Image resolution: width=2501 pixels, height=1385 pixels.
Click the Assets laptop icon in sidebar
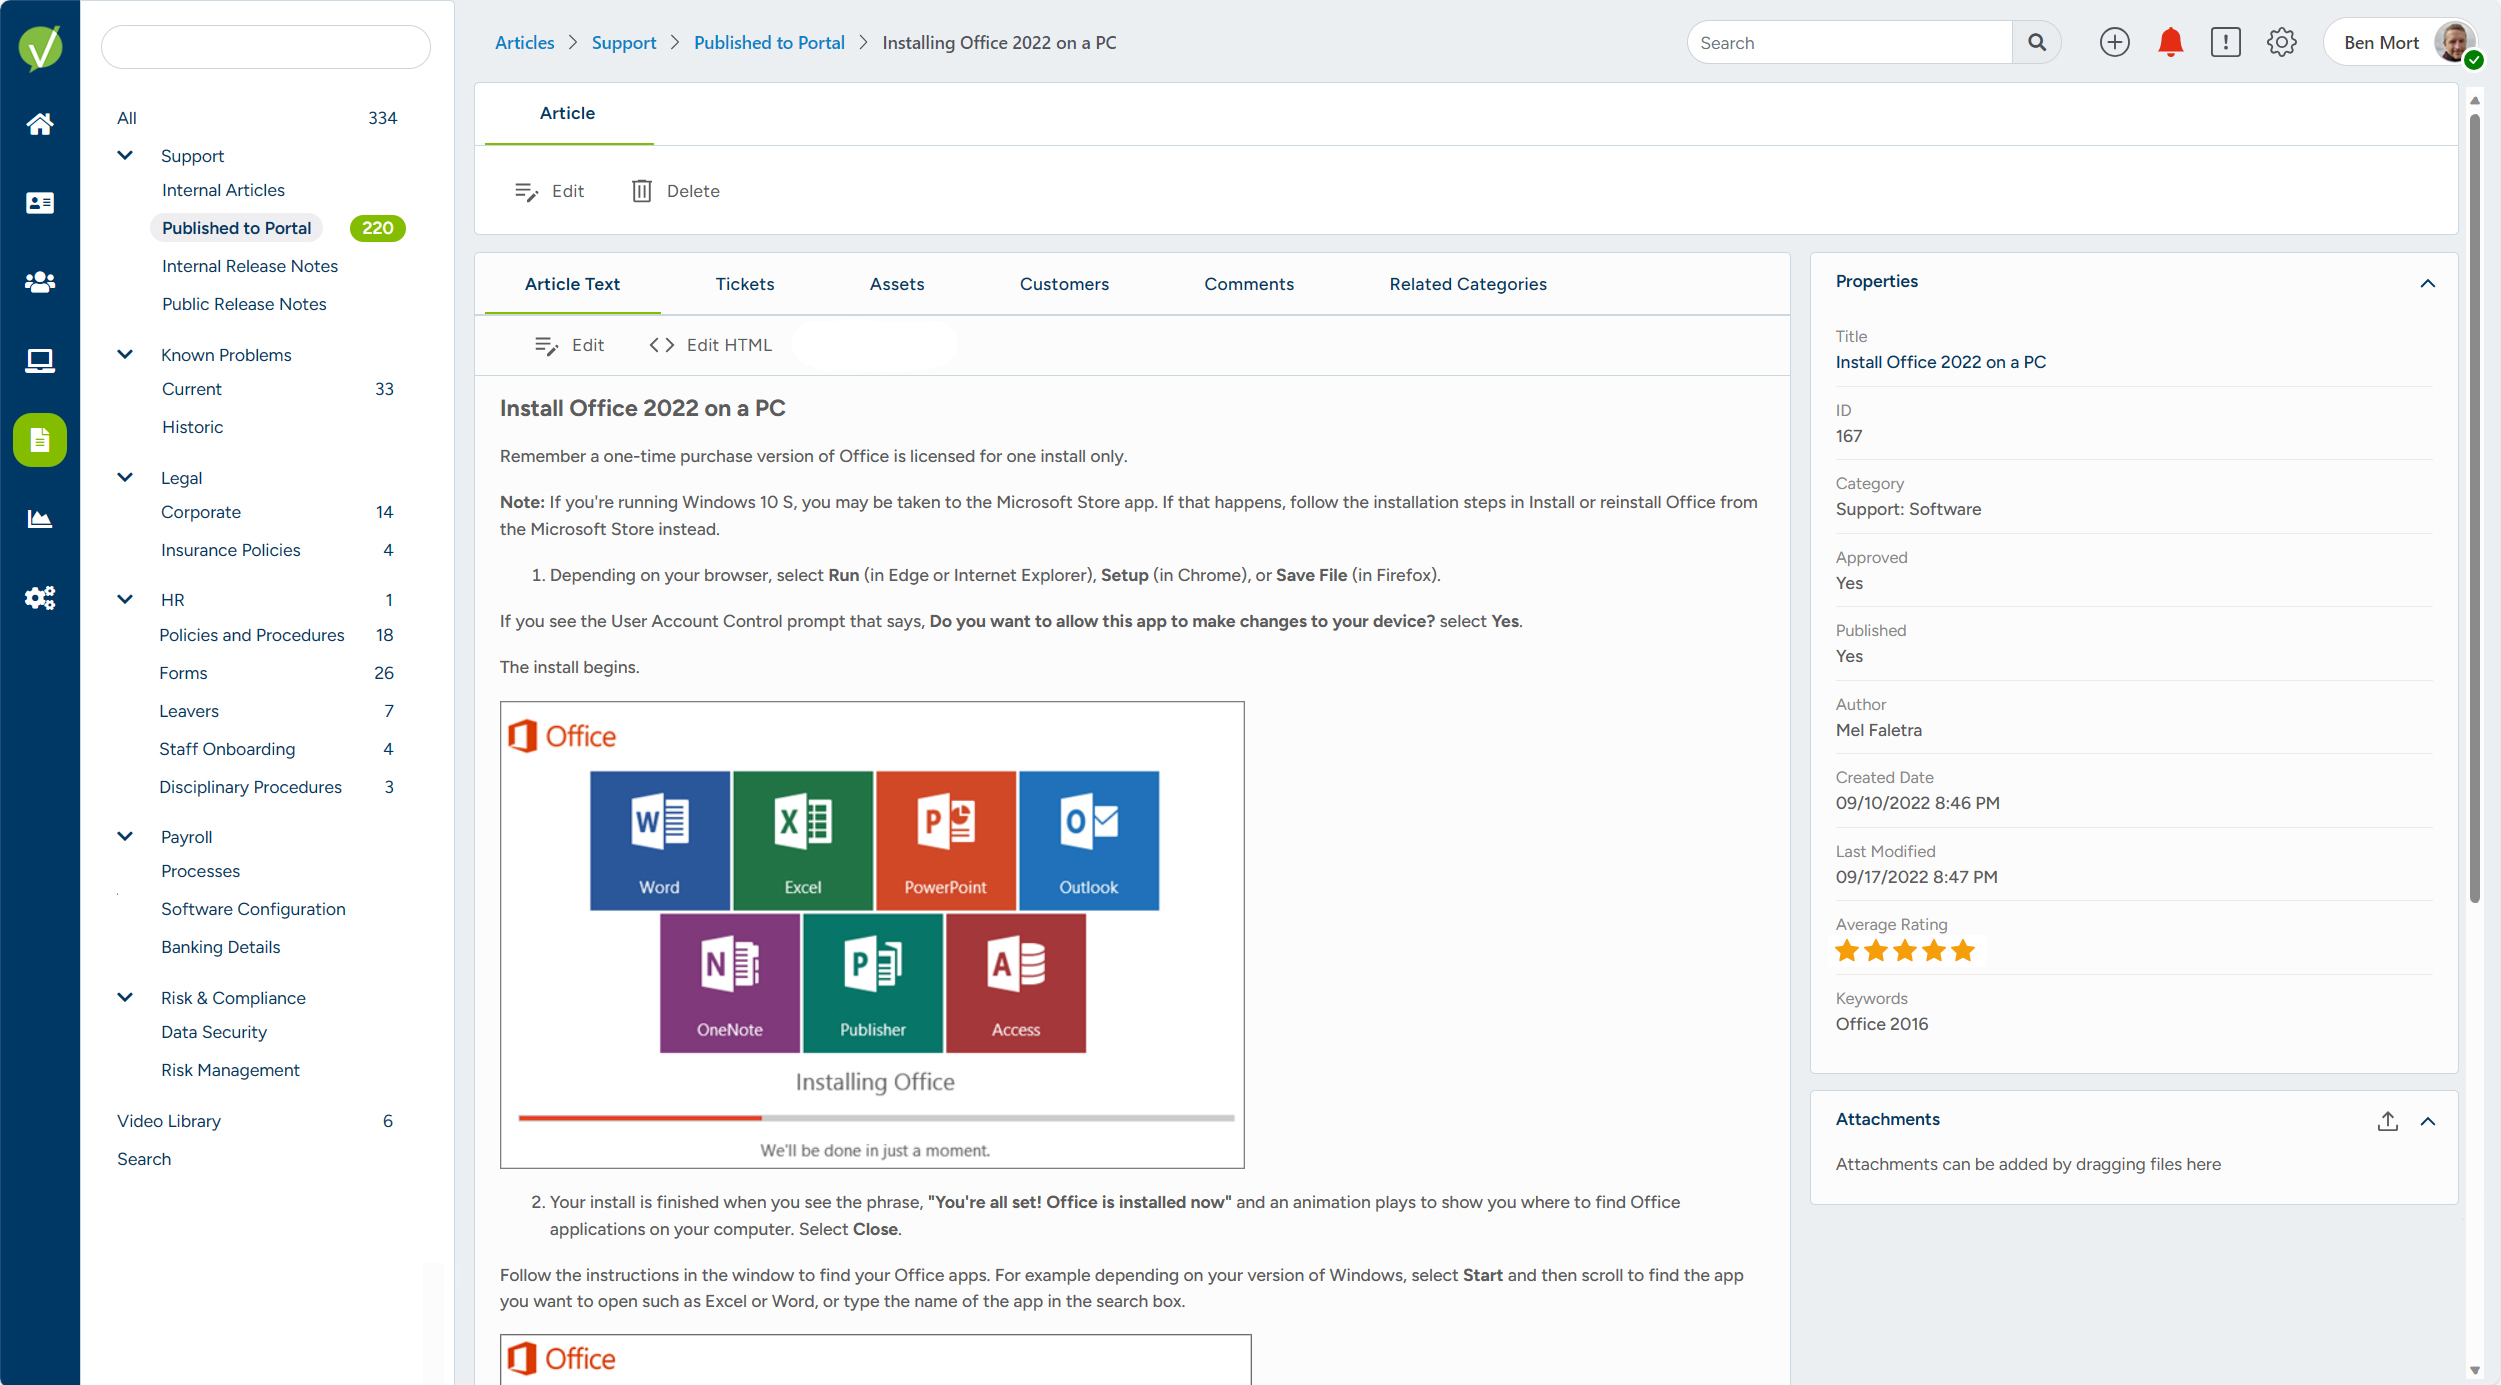[x=39, y=360]
